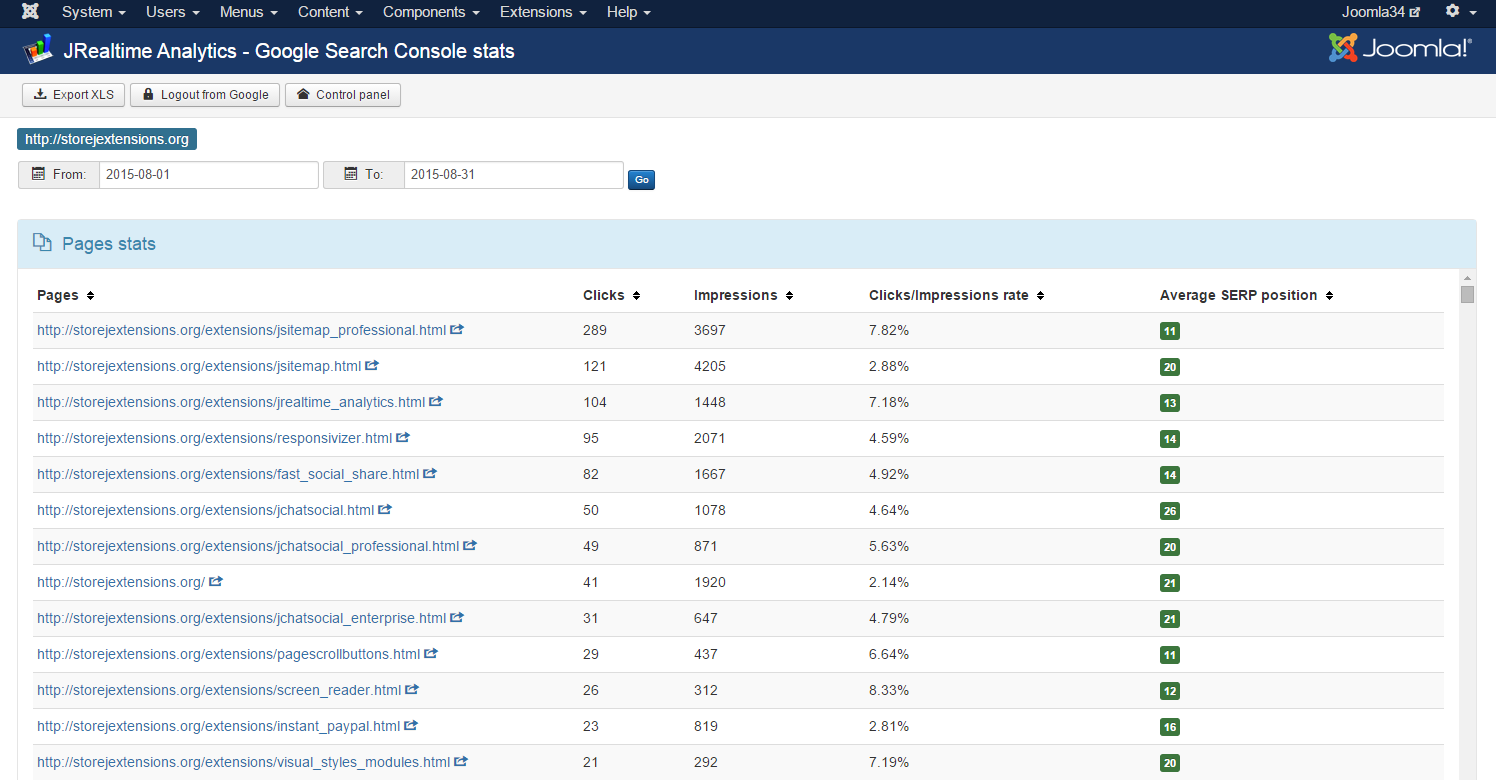
Task: Click SERP position badge 11 for jsitemap_professional
Action: coord(1170,331)
